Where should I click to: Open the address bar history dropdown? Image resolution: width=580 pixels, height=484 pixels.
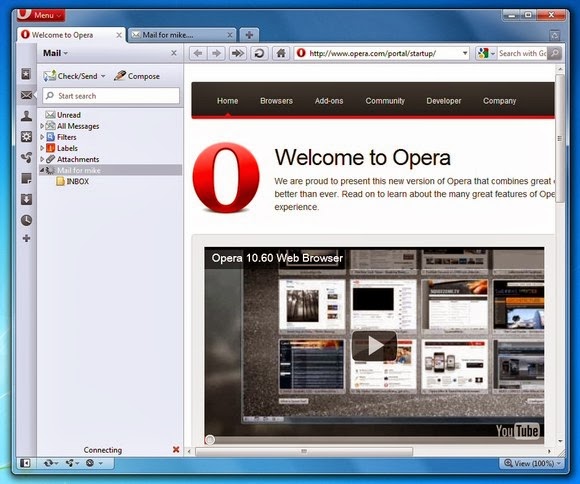(465, 53)
